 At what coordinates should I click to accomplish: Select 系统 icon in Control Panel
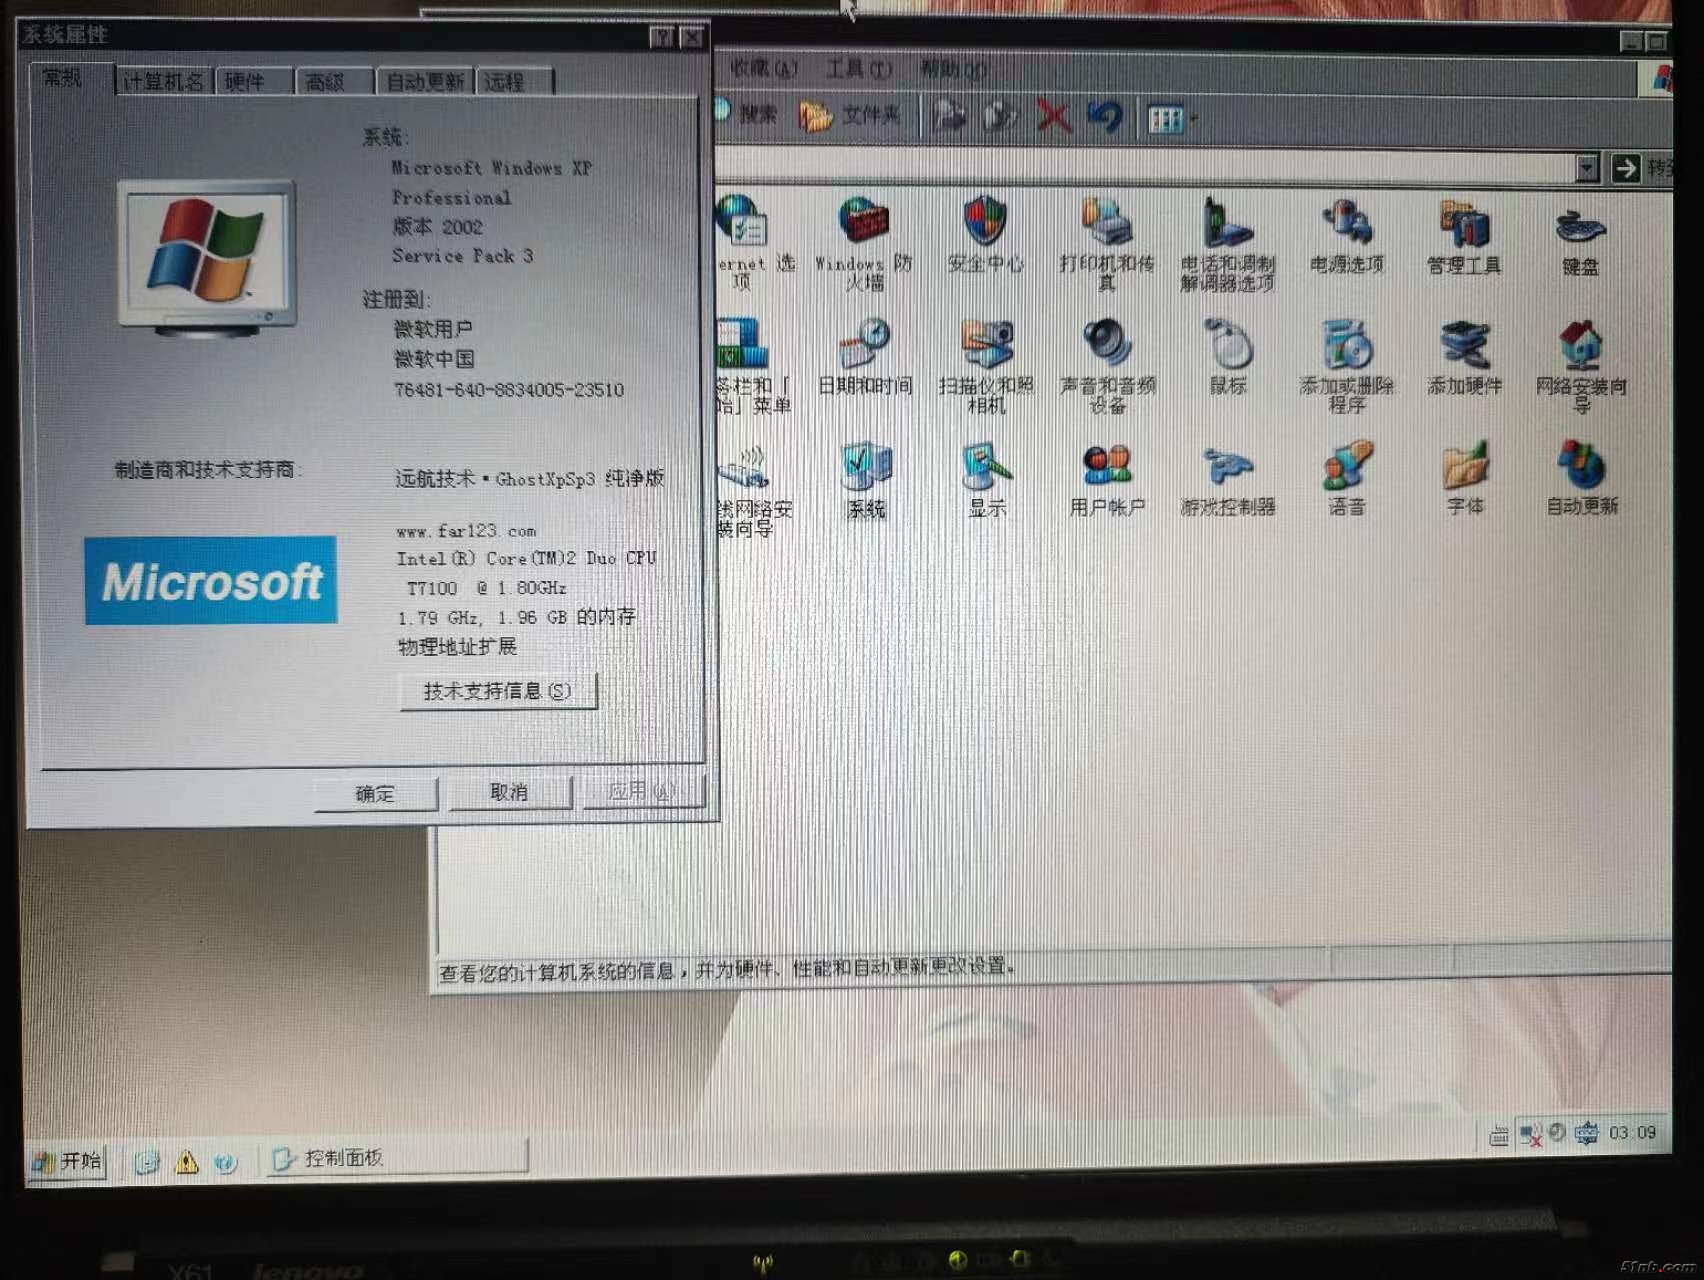(x=865, y=480)
